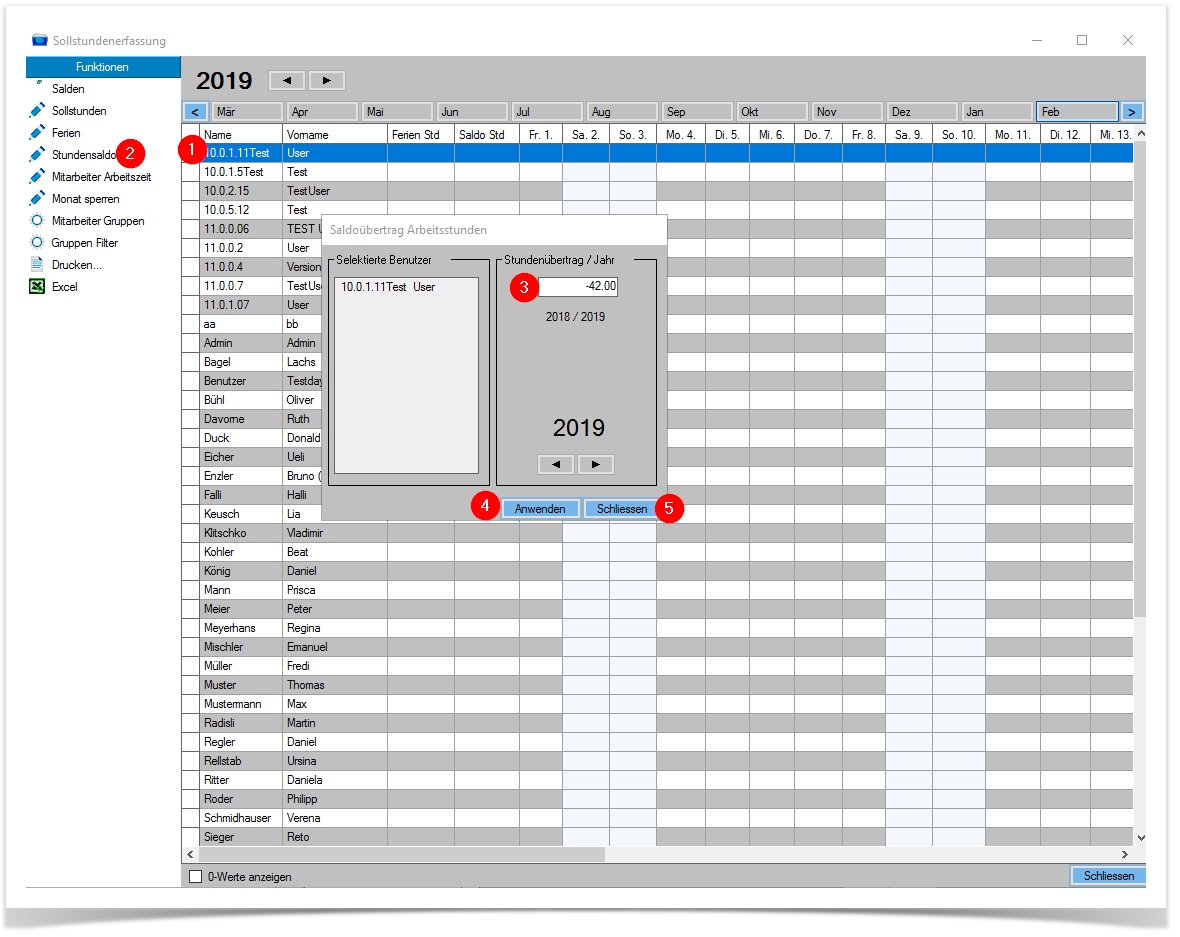
Task: Click the horizontal scrollbar thumb under the table
Action: [402, 855]
